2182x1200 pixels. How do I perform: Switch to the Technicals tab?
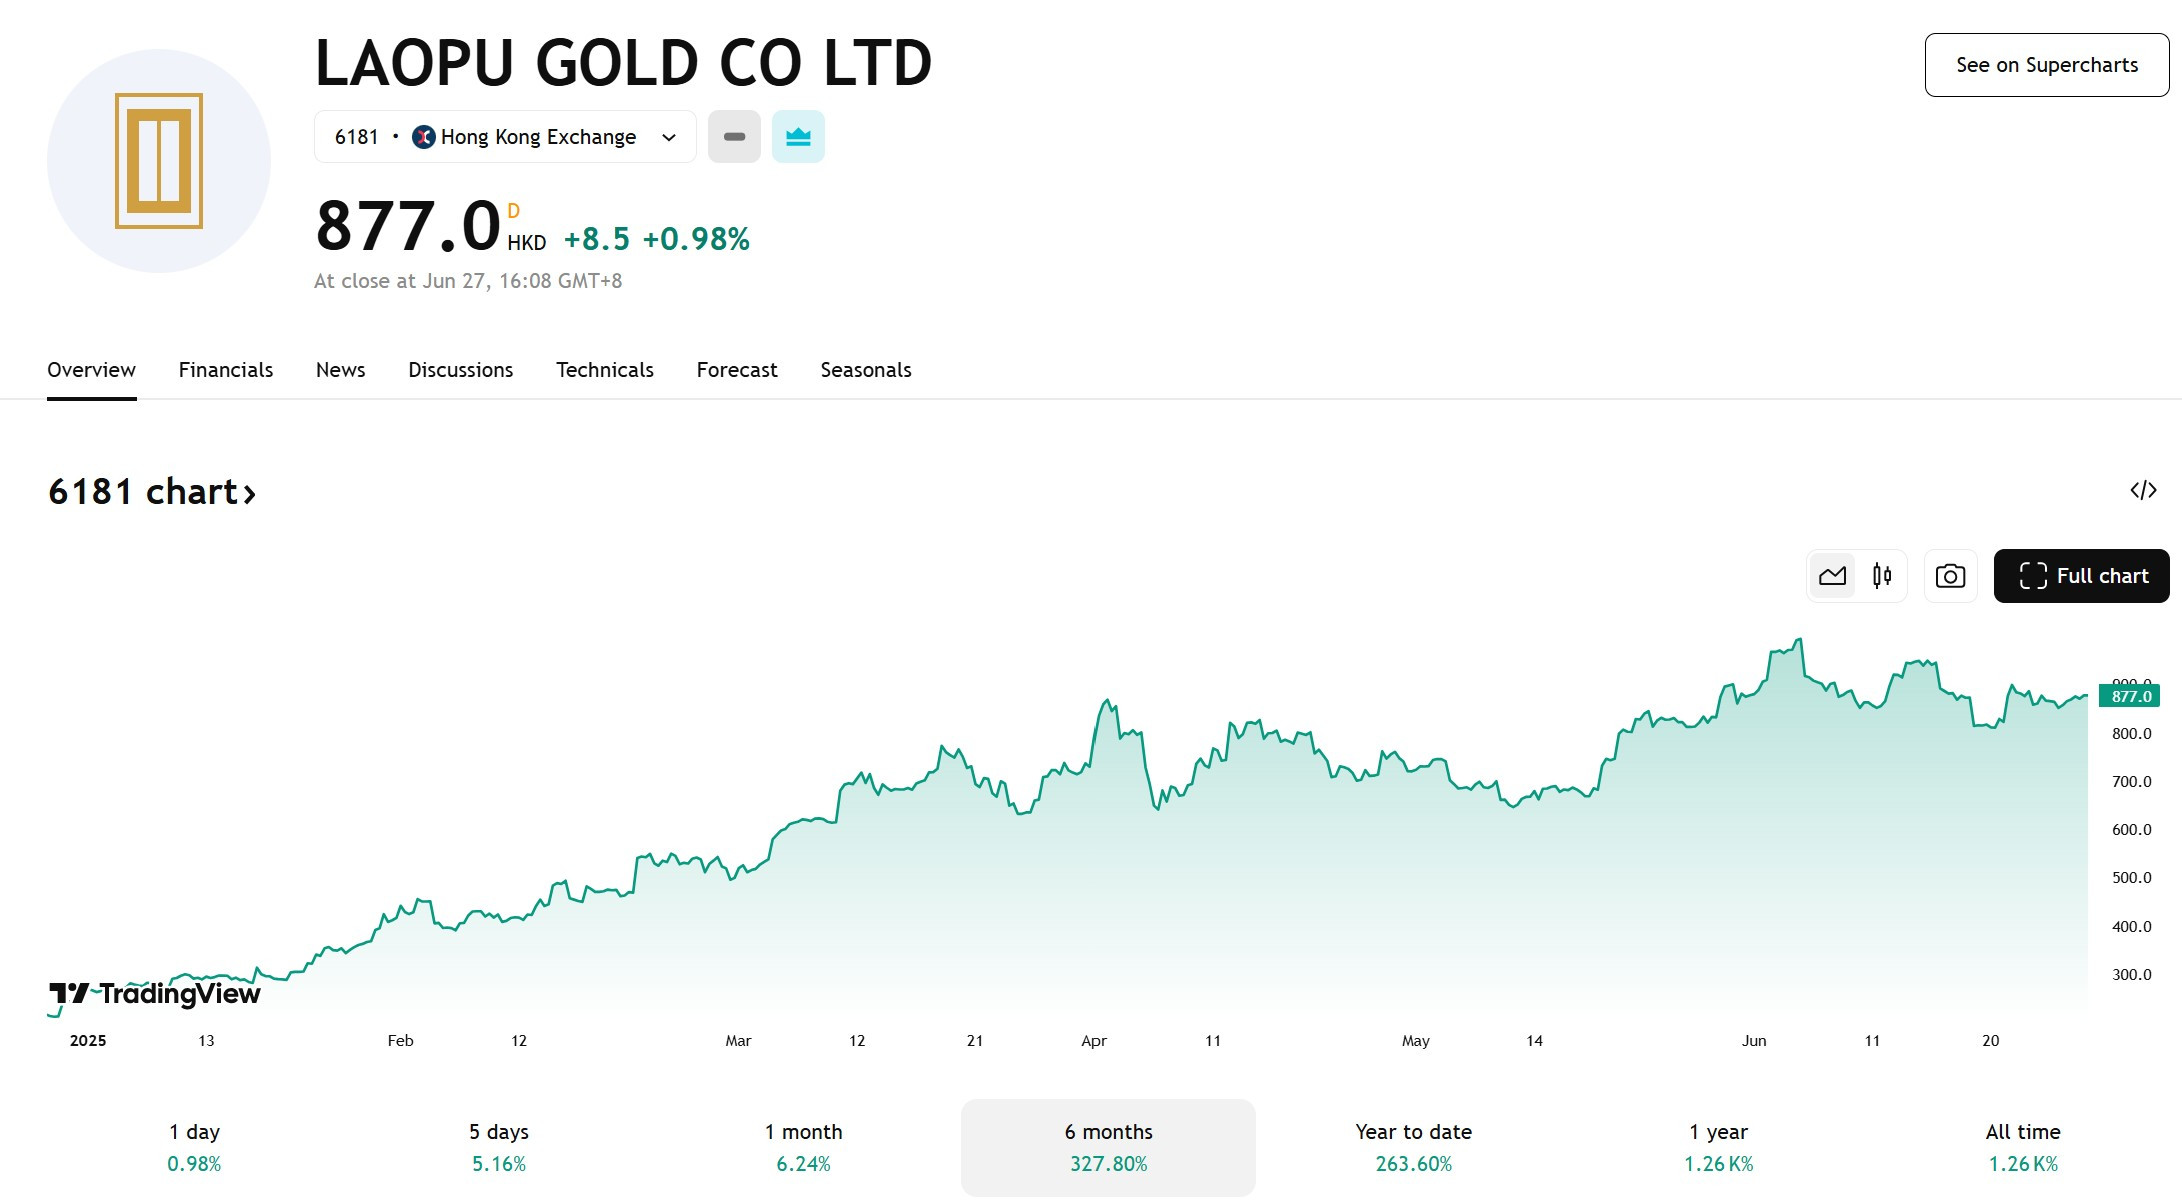tap(605, 370)
